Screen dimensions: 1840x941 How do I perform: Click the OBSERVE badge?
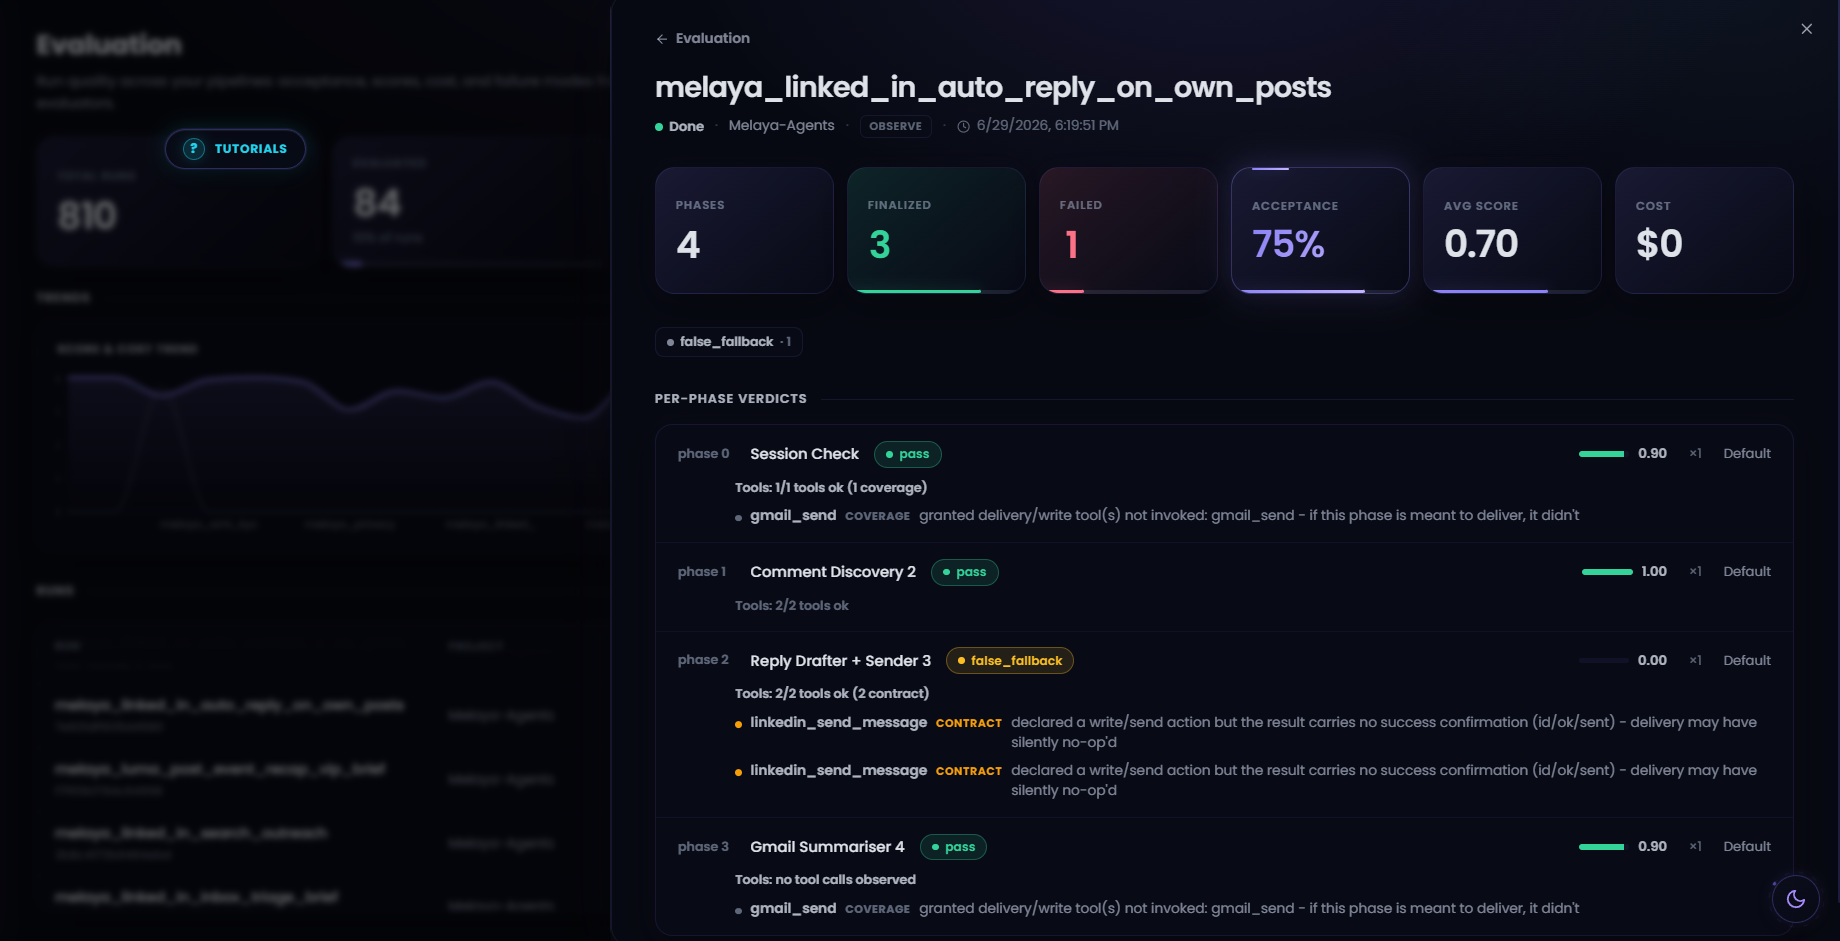pos(895,126)
